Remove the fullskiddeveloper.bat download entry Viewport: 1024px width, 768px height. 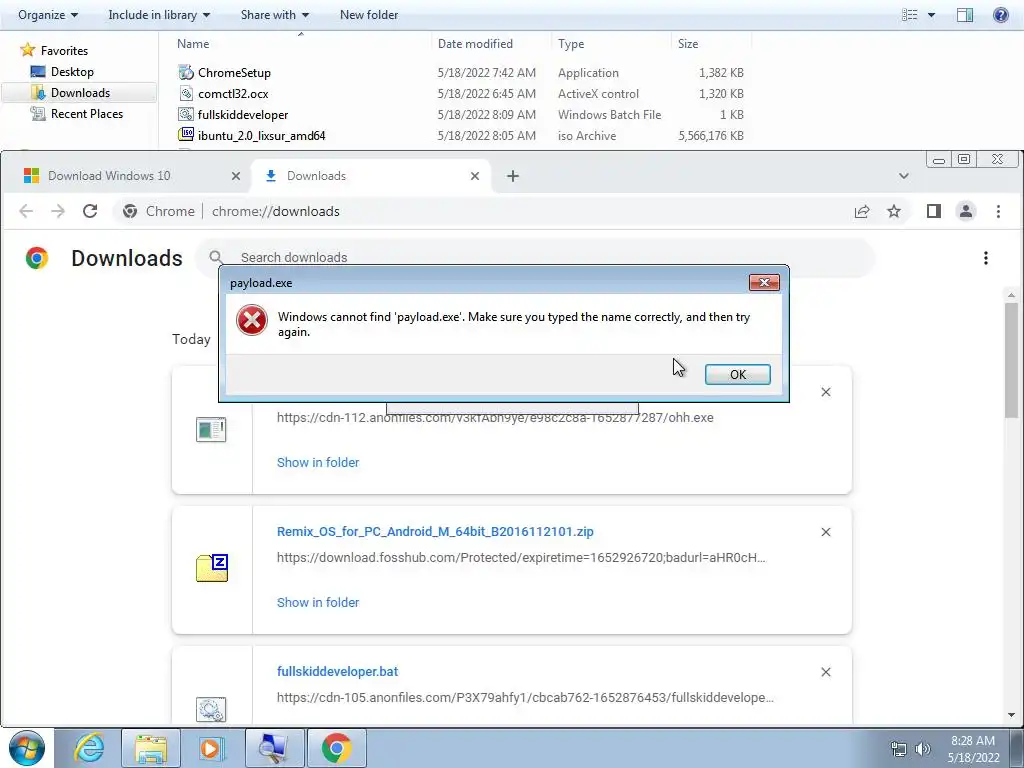tap(825, 672)
